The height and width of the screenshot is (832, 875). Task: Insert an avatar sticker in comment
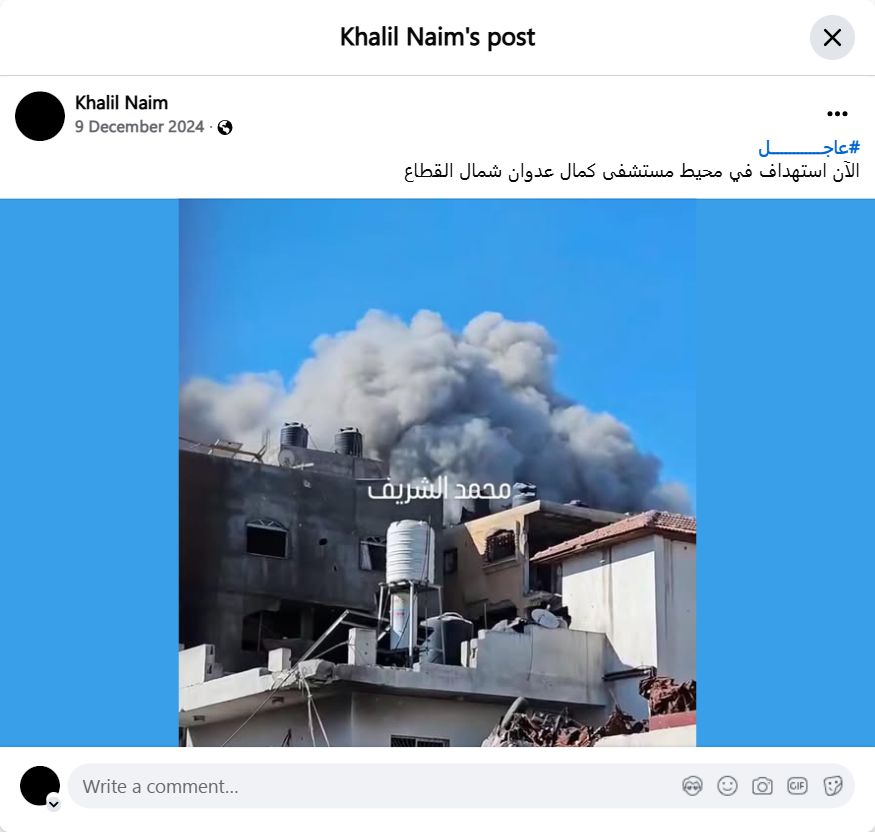coord(693,786)
